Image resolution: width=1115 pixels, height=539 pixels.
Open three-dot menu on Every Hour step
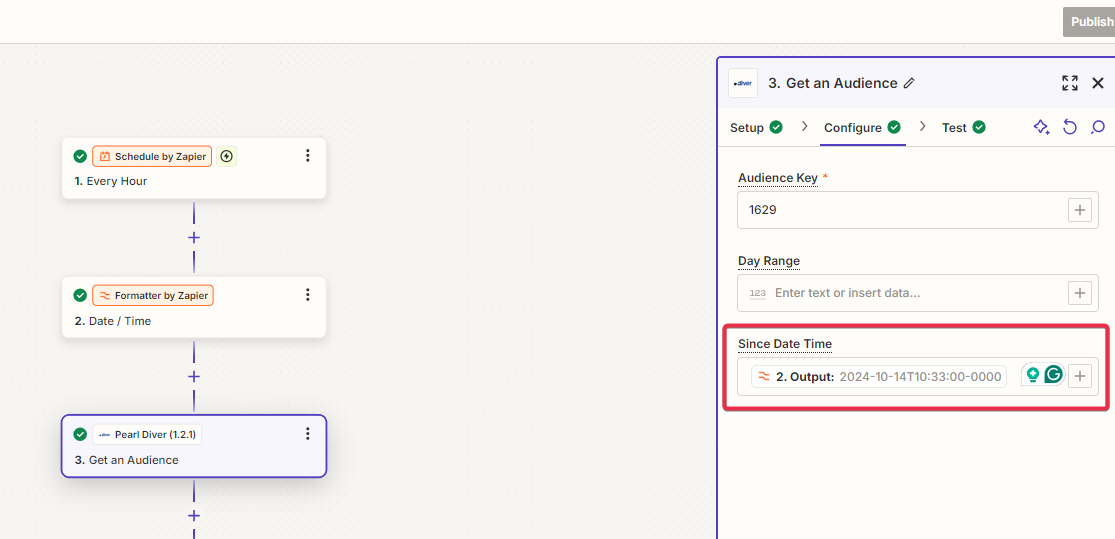[x=308, y=155]
